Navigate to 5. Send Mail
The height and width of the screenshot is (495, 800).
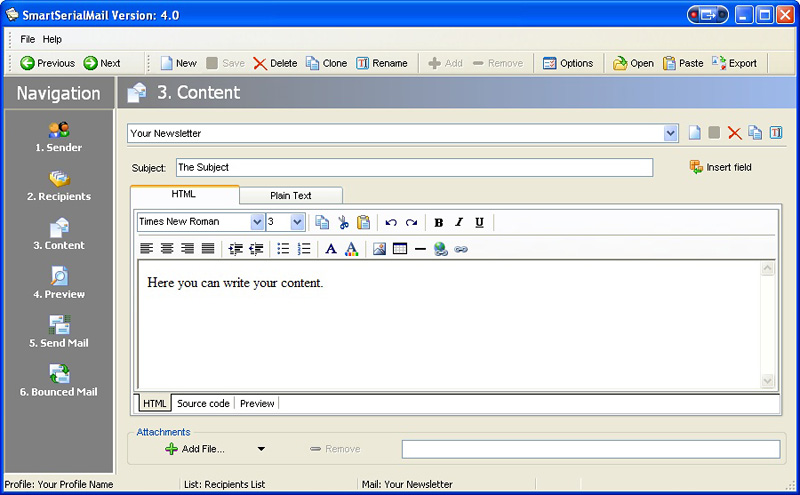tap(59, 332)
